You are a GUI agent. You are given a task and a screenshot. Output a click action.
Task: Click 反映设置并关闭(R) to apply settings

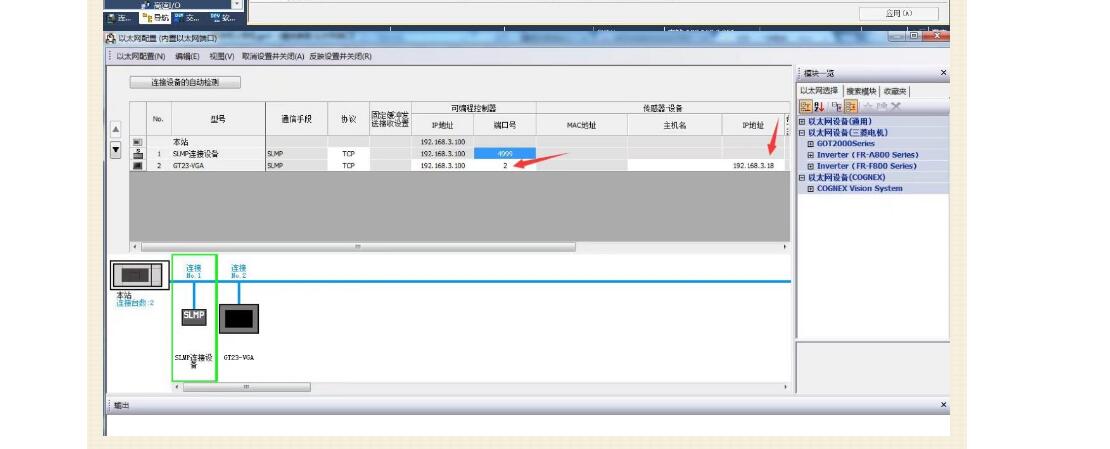pyautogui.click(x=340, y=56)
